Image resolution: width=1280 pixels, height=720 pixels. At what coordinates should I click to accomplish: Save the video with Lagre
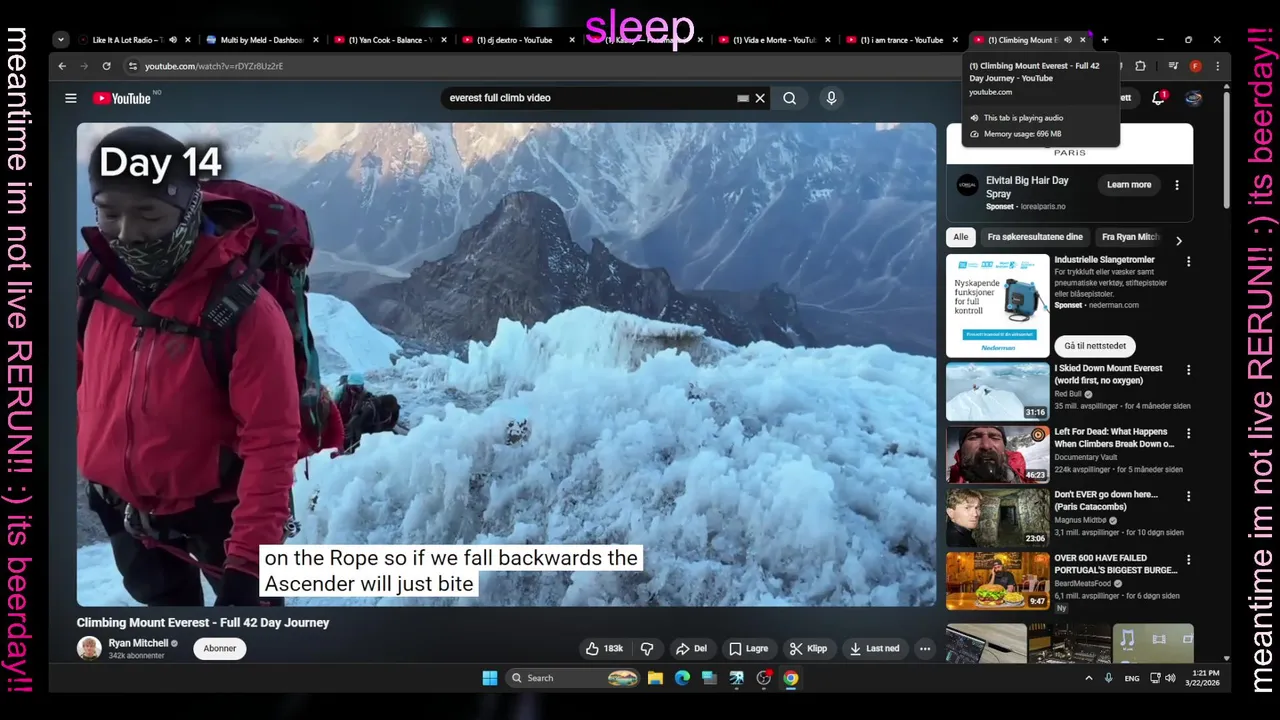[x=749, y=648]
